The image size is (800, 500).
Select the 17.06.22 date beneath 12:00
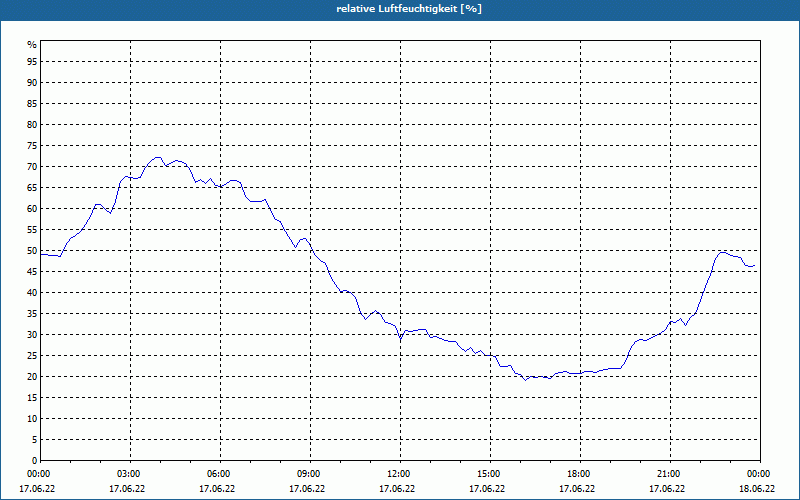click(397, 489)
